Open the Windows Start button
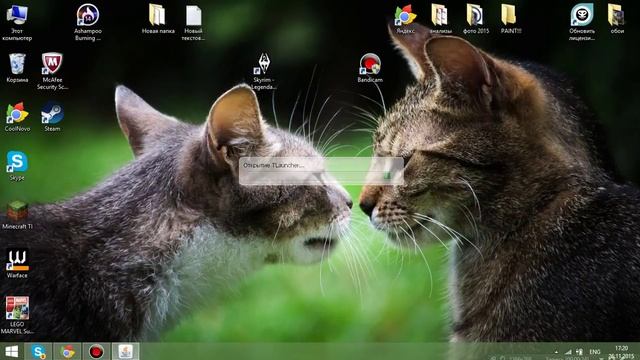The width and height of the screenshot is (640, 360). click(x=11, y=351)
